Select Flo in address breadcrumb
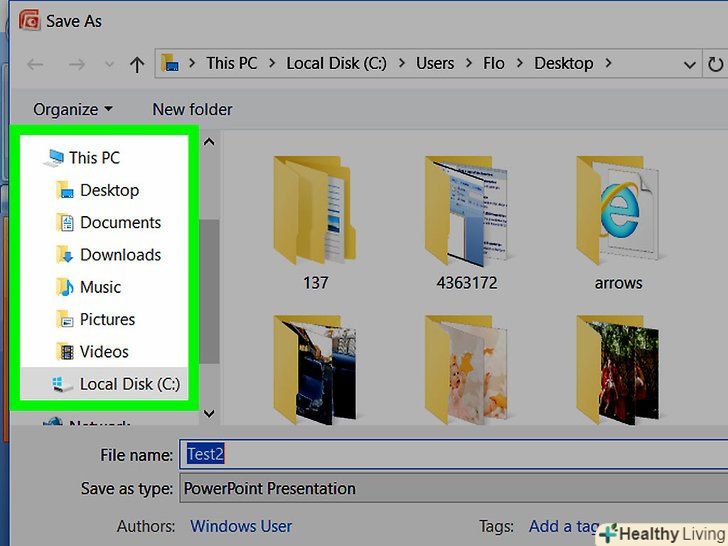The width and height of the screenshot is (728, 546). pyautogui.click(x=494, y=63)
